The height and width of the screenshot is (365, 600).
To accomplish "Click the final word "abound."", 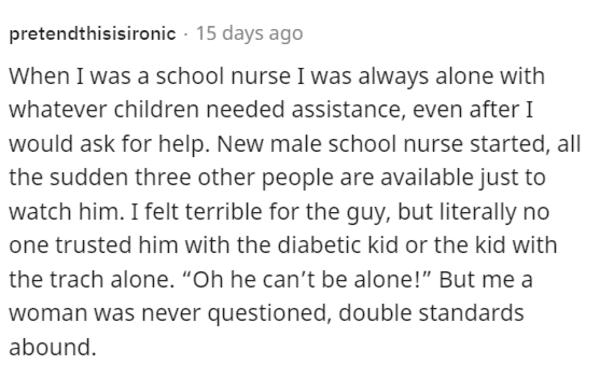I will [52, 347].
